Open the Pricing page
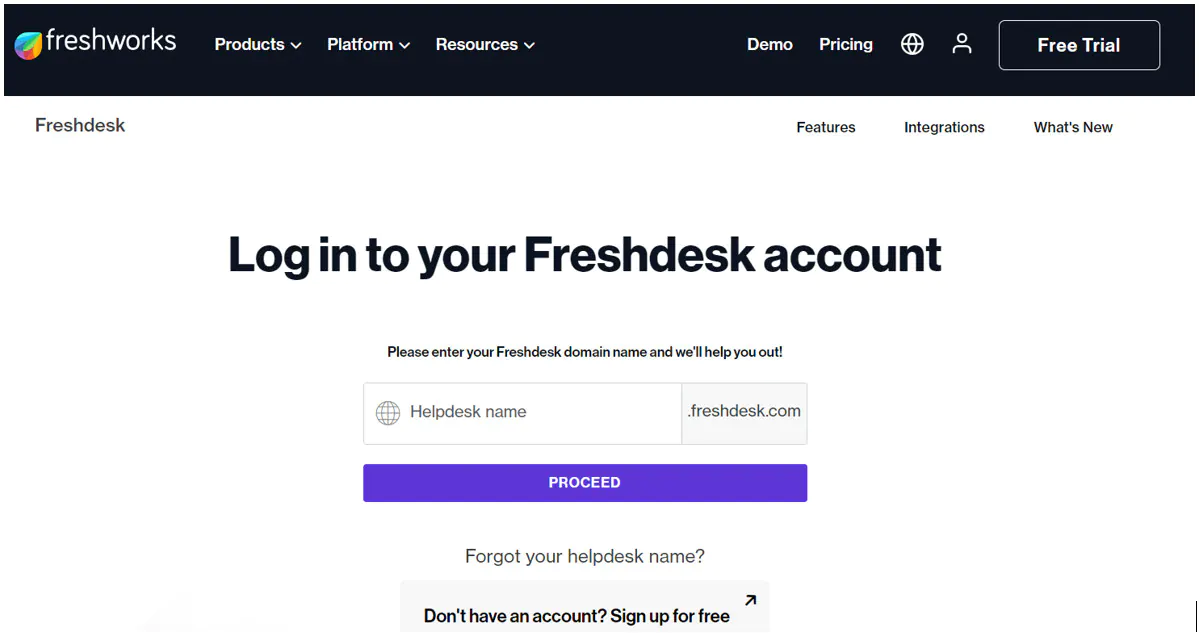Viewport: 1199px width, 637px height. tap(845, 45)
